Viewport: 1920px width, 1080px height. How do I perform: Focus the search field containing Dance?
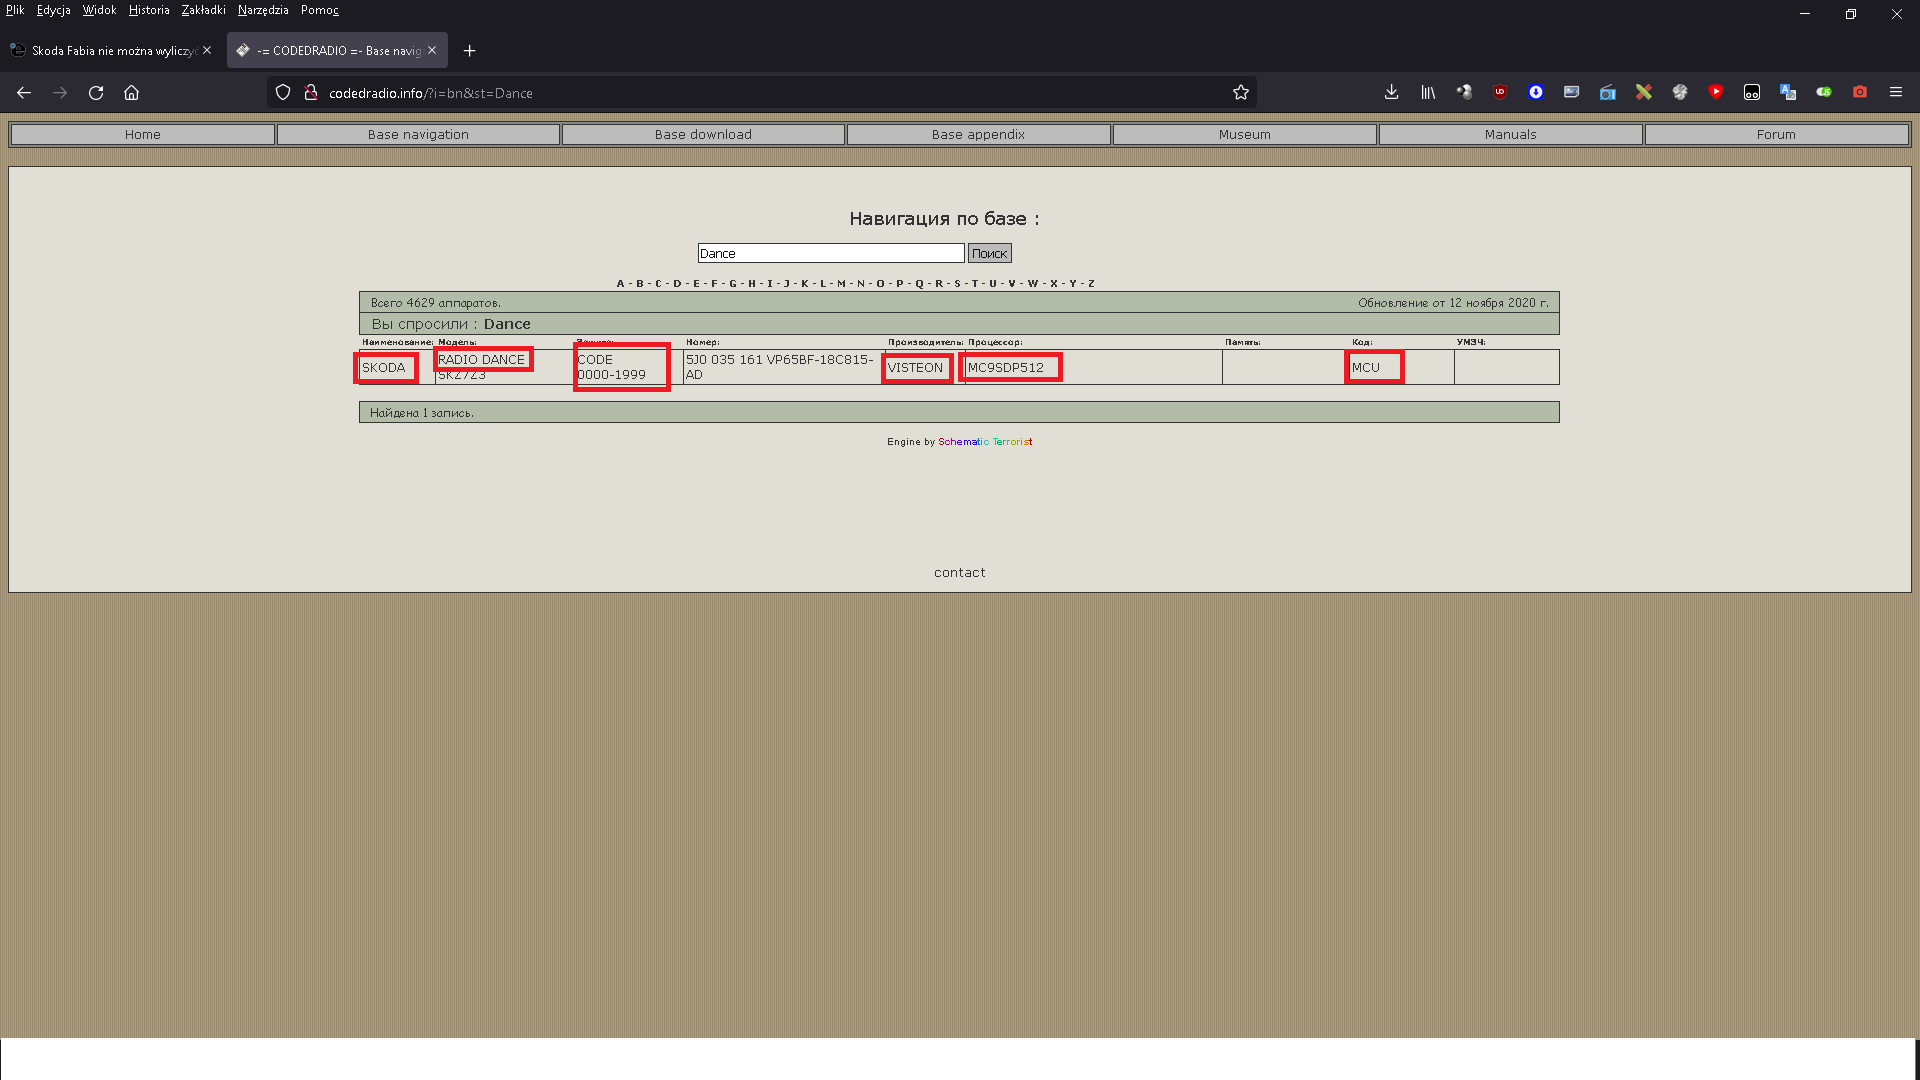point(831,254)
